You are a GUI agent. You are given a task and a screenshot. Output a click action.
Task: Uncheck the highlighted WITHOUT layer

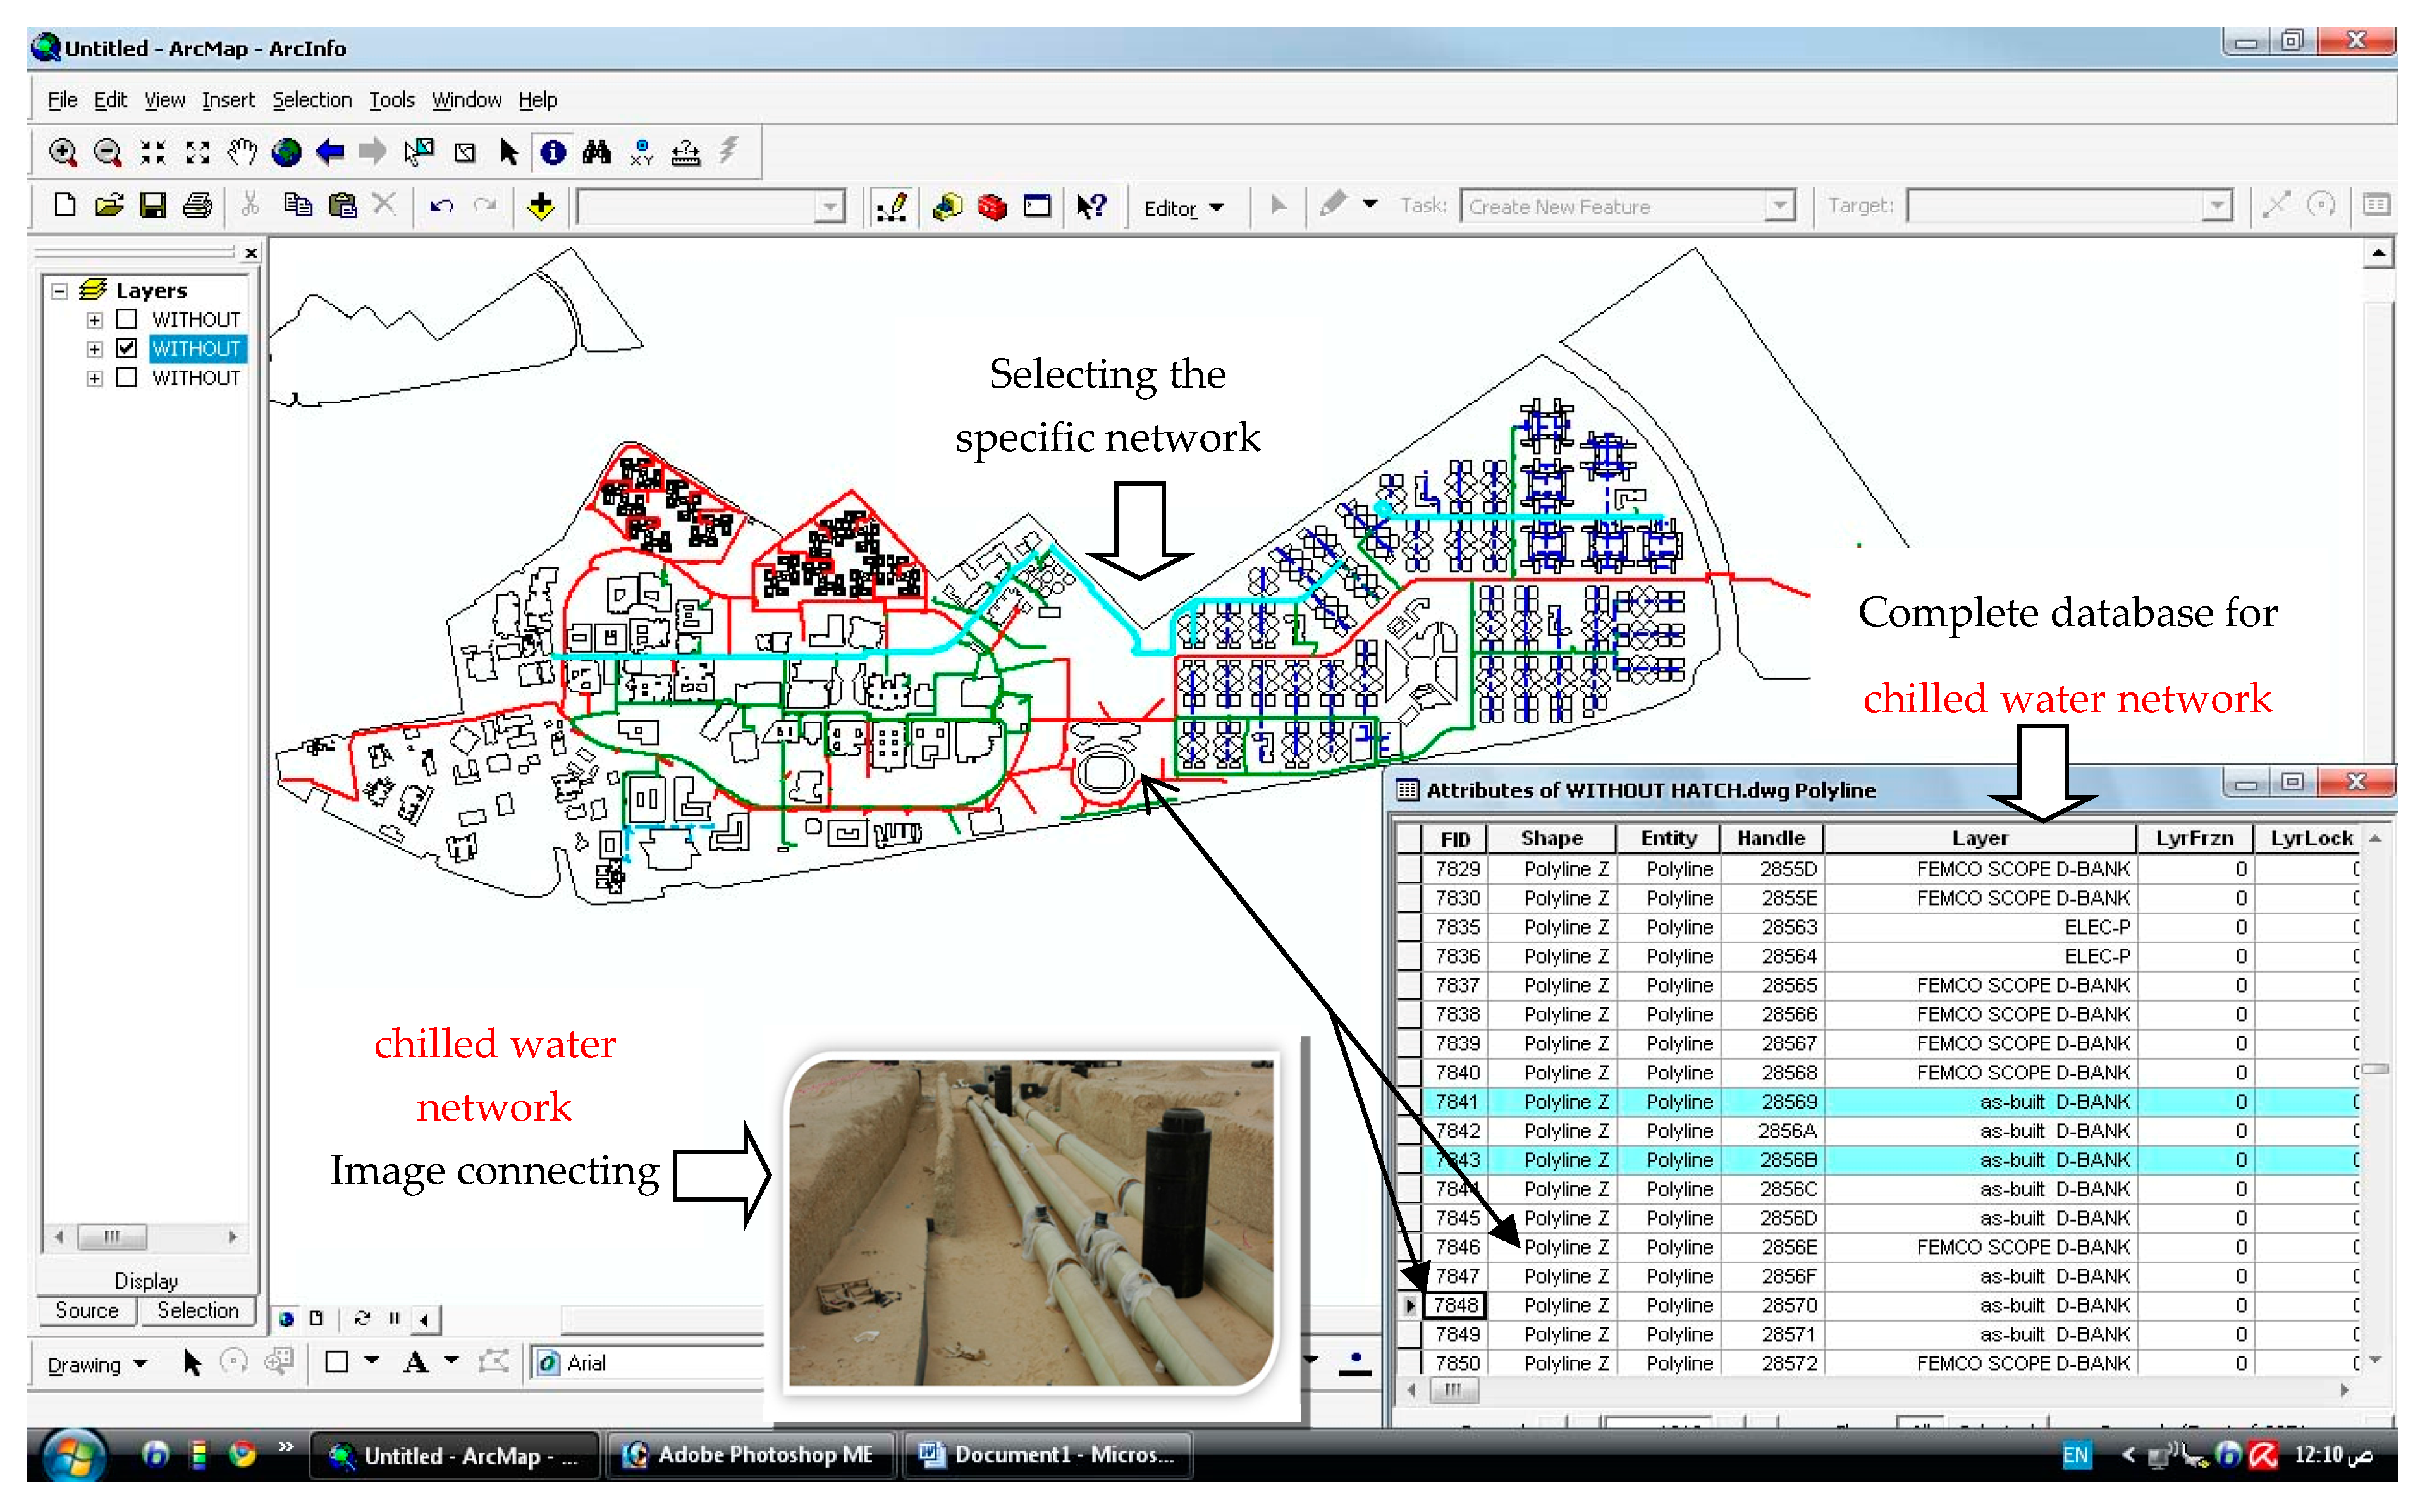point(126,348)
